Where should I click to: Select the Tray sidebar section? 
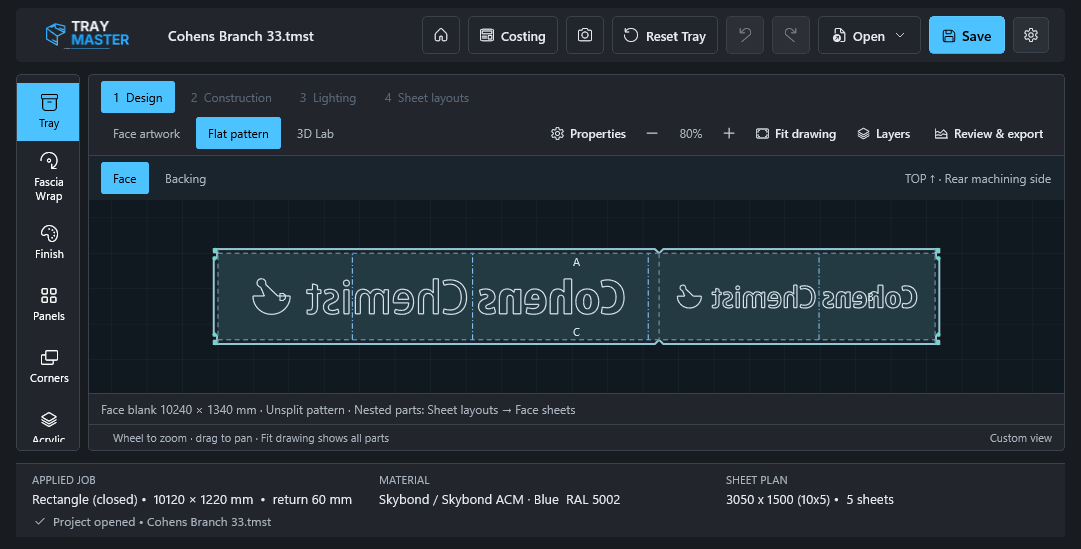(48, 112)
